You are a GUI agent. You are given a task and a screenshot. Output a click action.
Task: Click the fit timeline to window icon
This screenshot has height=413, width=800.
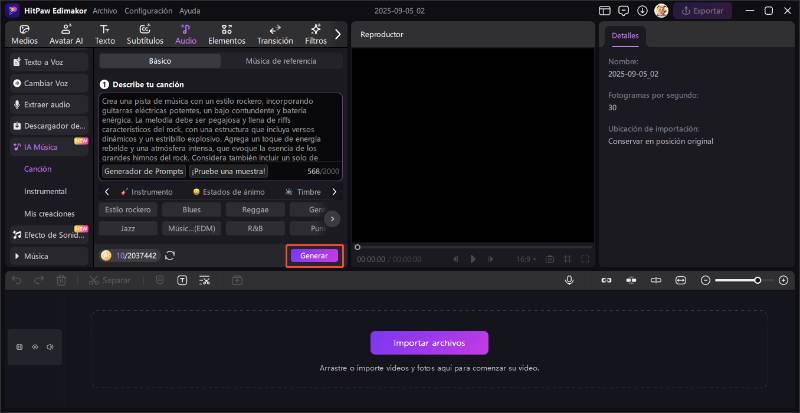tap(681, 280)
